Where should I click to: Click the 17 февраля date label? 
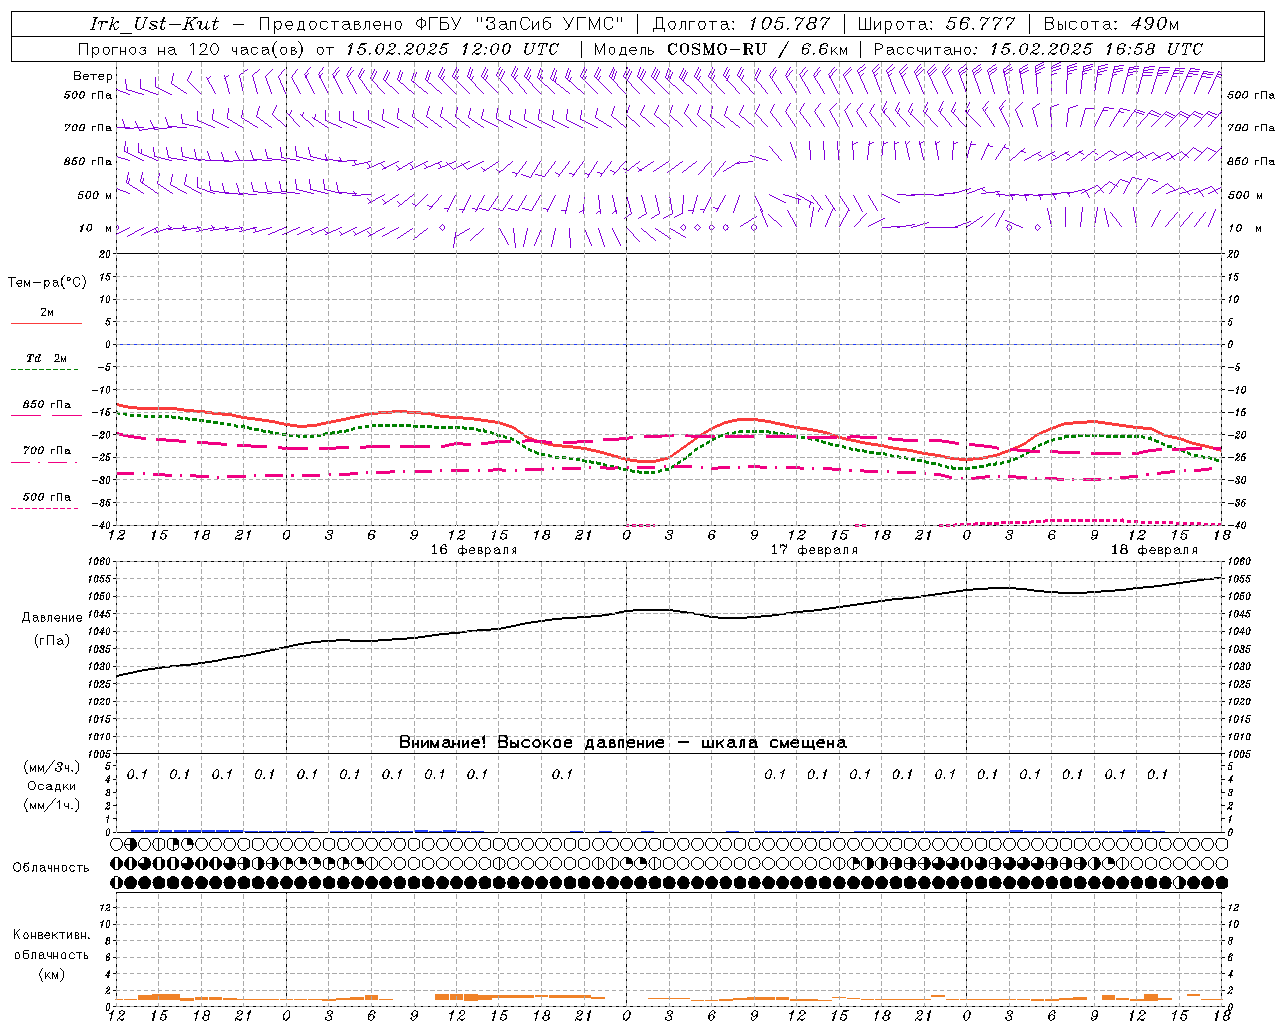814,550
